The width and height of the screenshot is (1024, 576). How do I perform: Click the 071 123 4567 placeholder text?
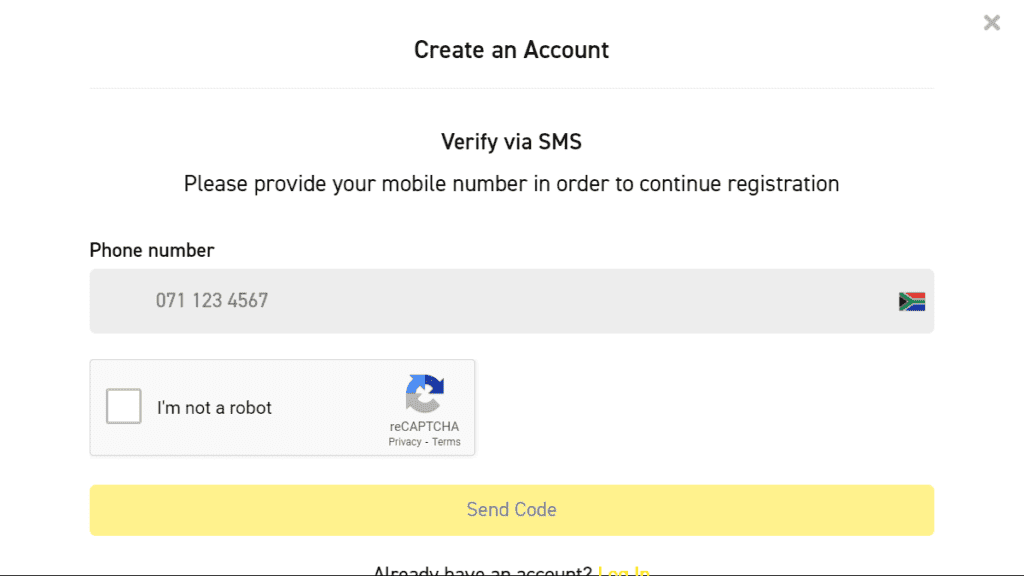[x=212, y=301]
